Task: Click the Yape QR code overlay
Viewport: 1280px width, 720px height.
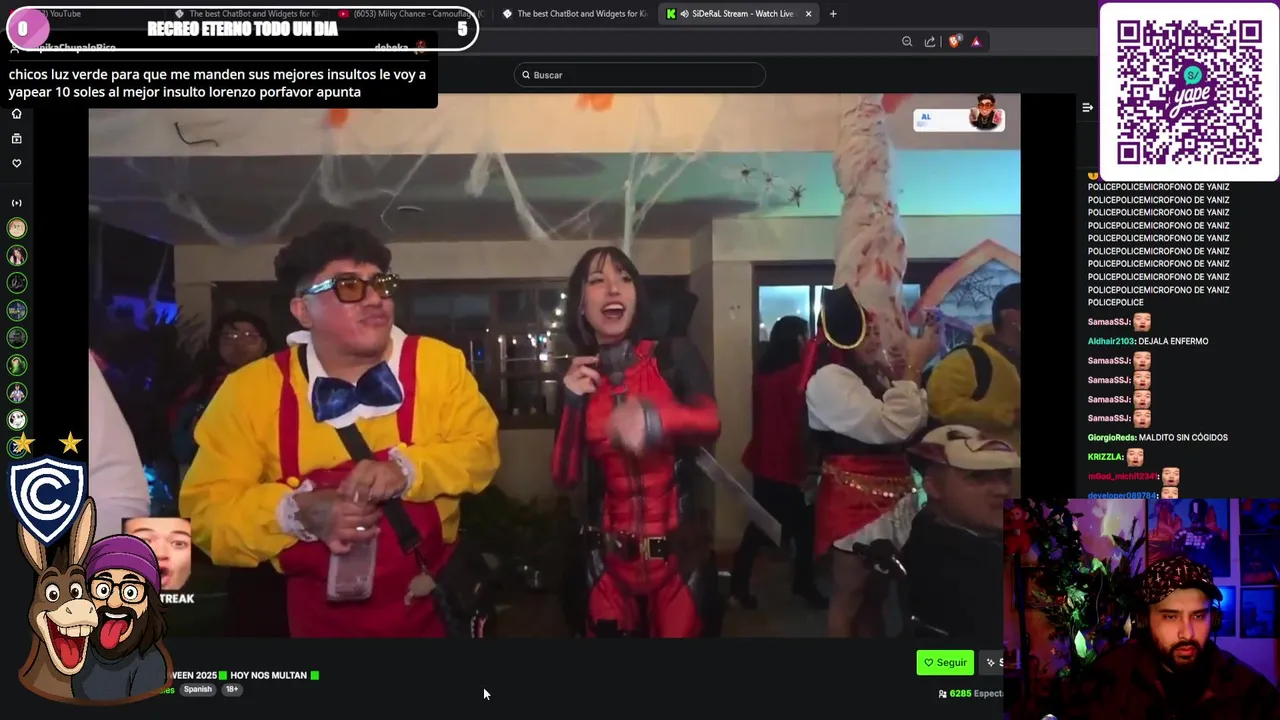Action: coord(1189,91)
